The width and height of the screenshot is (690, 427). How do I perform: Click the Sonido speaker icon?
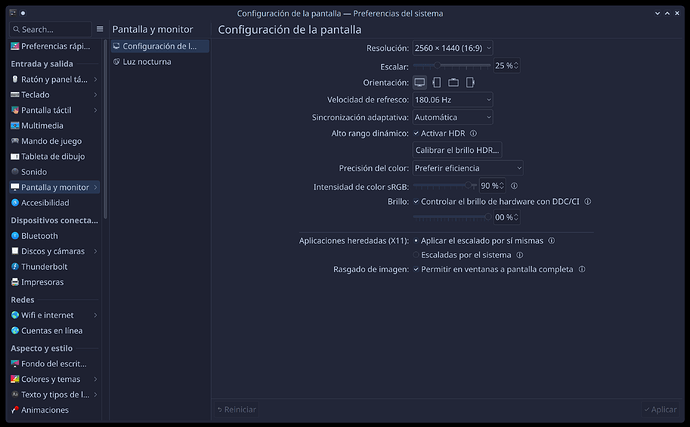click(14, 171)
